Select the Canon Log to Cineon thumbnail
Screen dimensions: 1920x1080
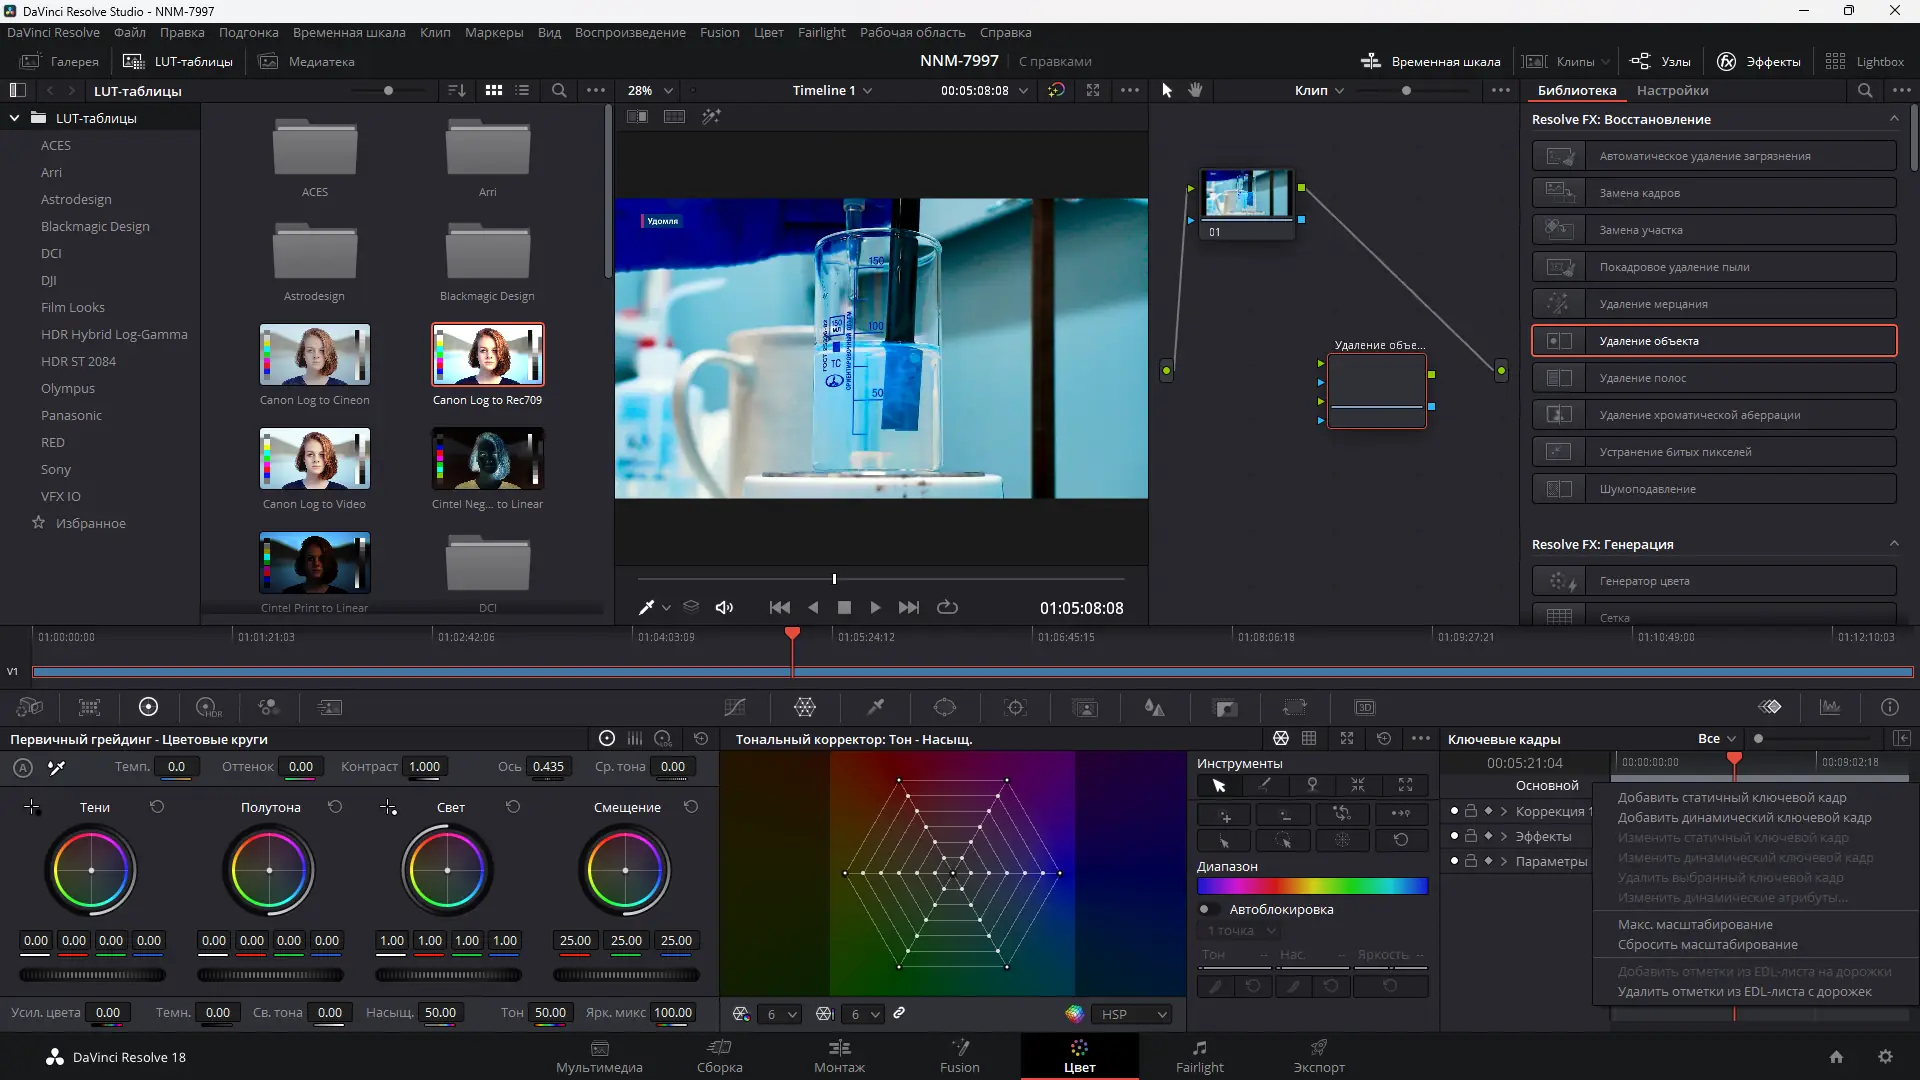(315, 355)
